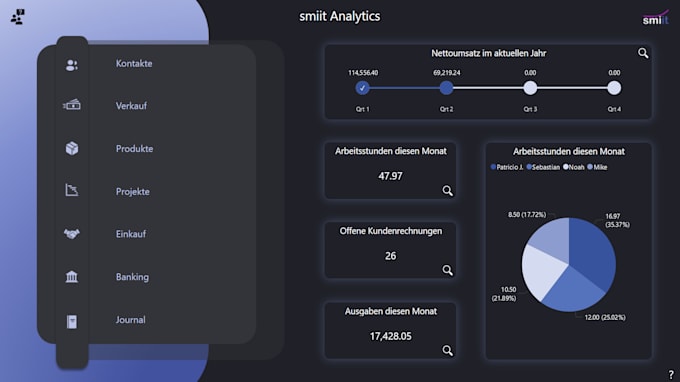The height and width of the screenshot is (382, 680).
Task: Click the 114,556.40 value
Action: tap(363, 73)
